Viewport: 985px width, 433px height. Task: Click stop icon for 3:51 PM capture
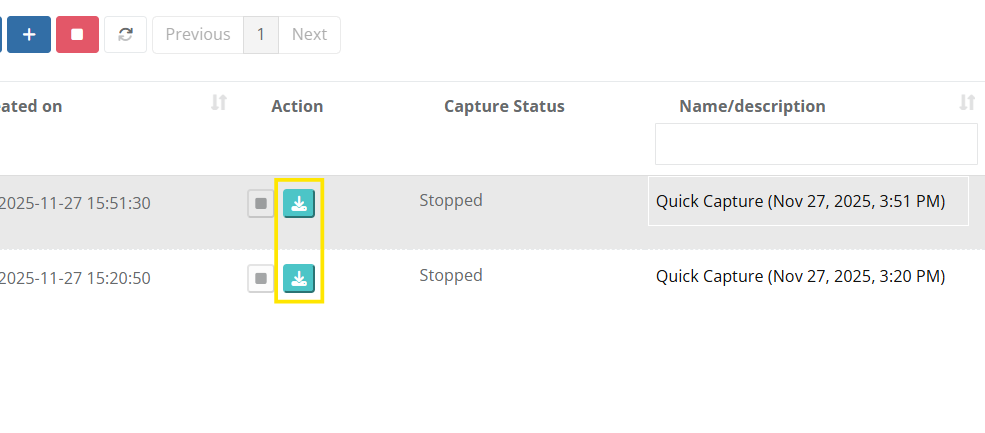pyautogui.click(x=261, y=203)
